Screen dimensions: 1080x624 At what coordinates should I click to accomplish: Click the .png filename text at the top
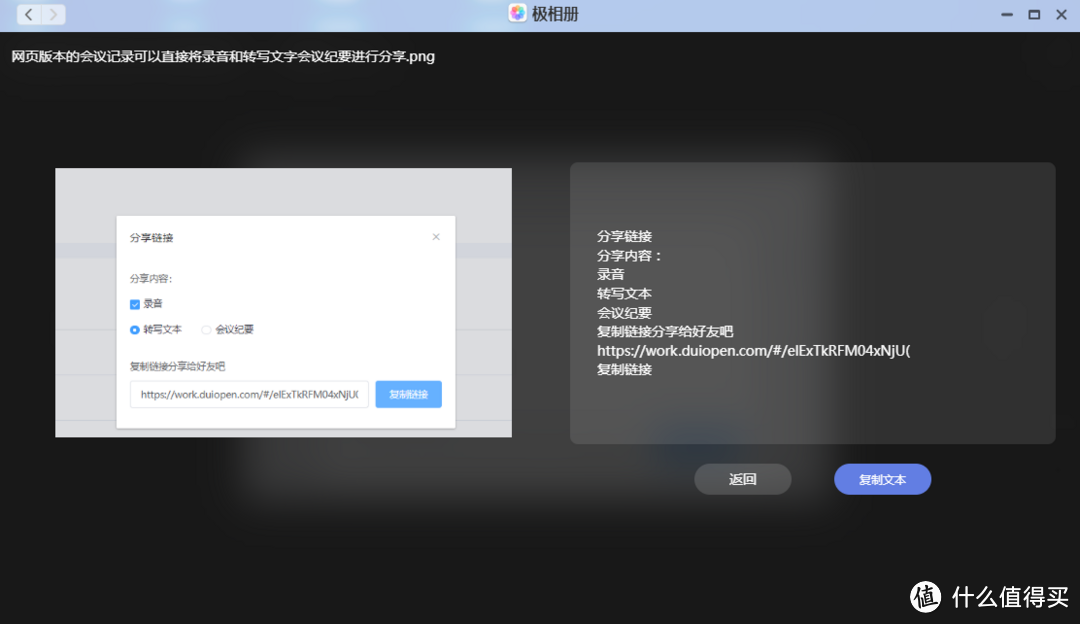point(222,57)
